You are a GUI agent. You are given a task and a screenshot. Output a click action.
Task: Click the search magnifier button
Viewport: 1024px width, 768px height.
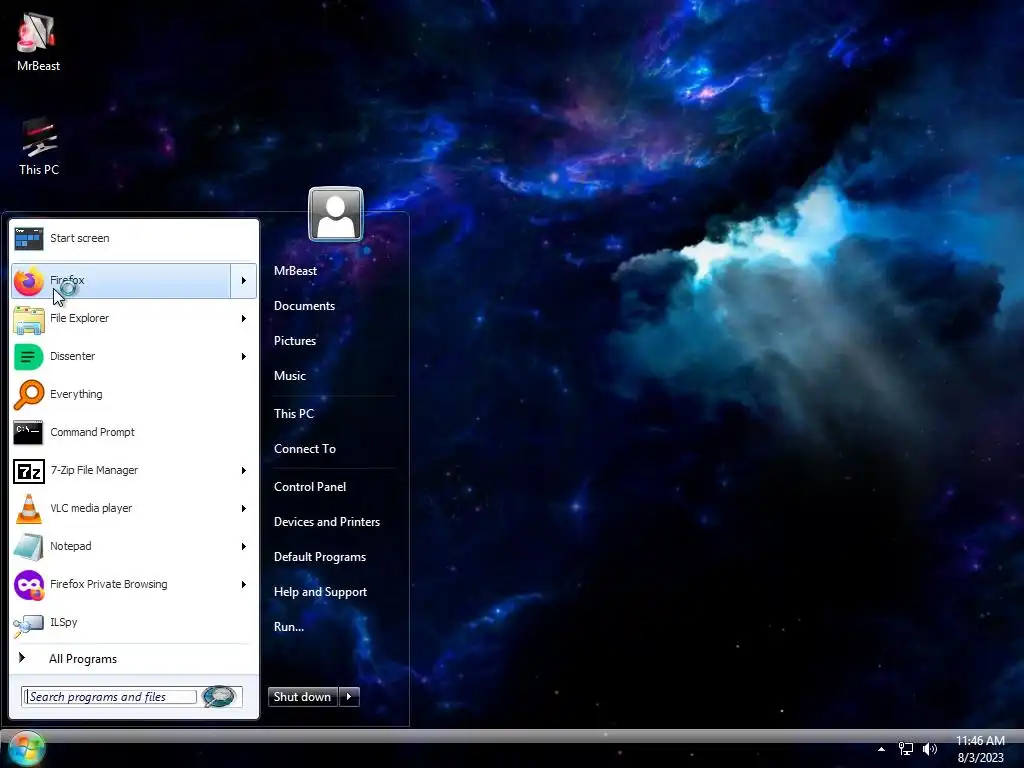[x=219, y=697]
